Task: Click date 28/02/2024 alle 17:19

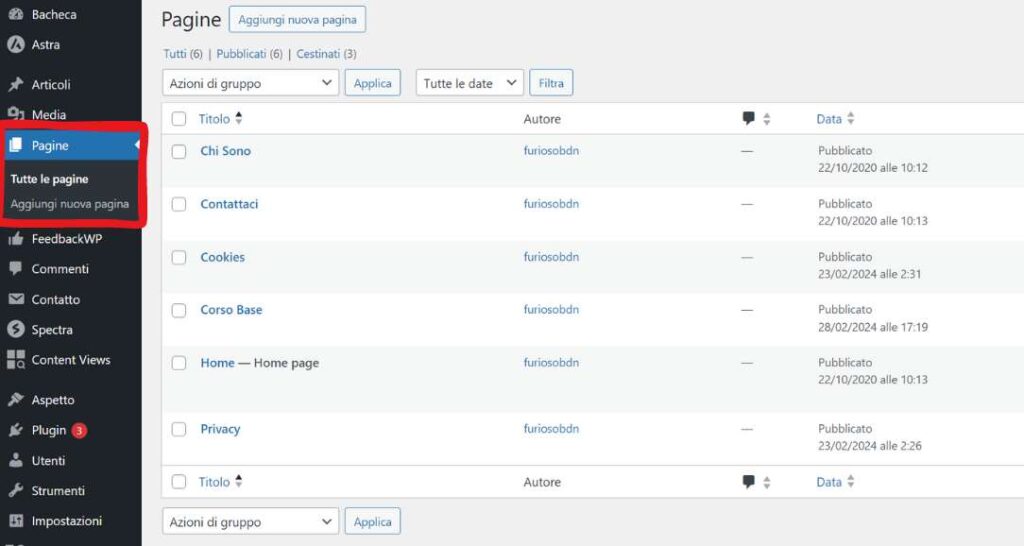Action: pos(872,327)
